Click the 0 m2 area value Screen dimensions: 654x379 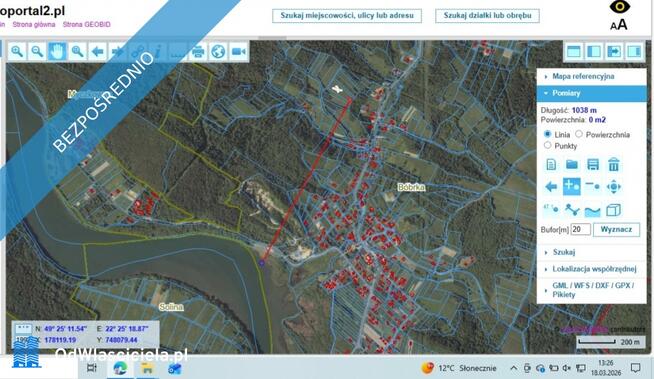(597, 120)
